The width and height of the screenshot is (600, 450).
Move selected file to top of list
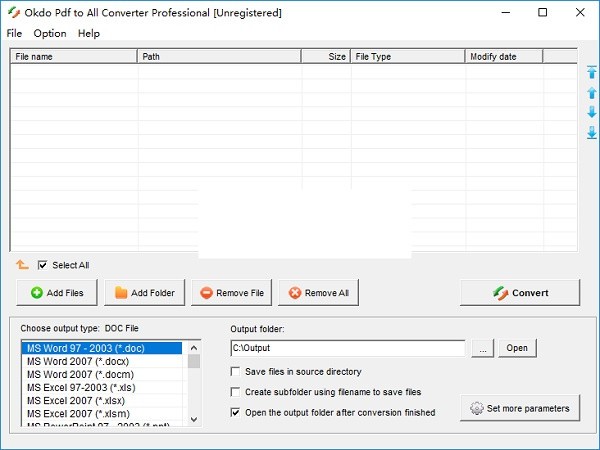591,72
